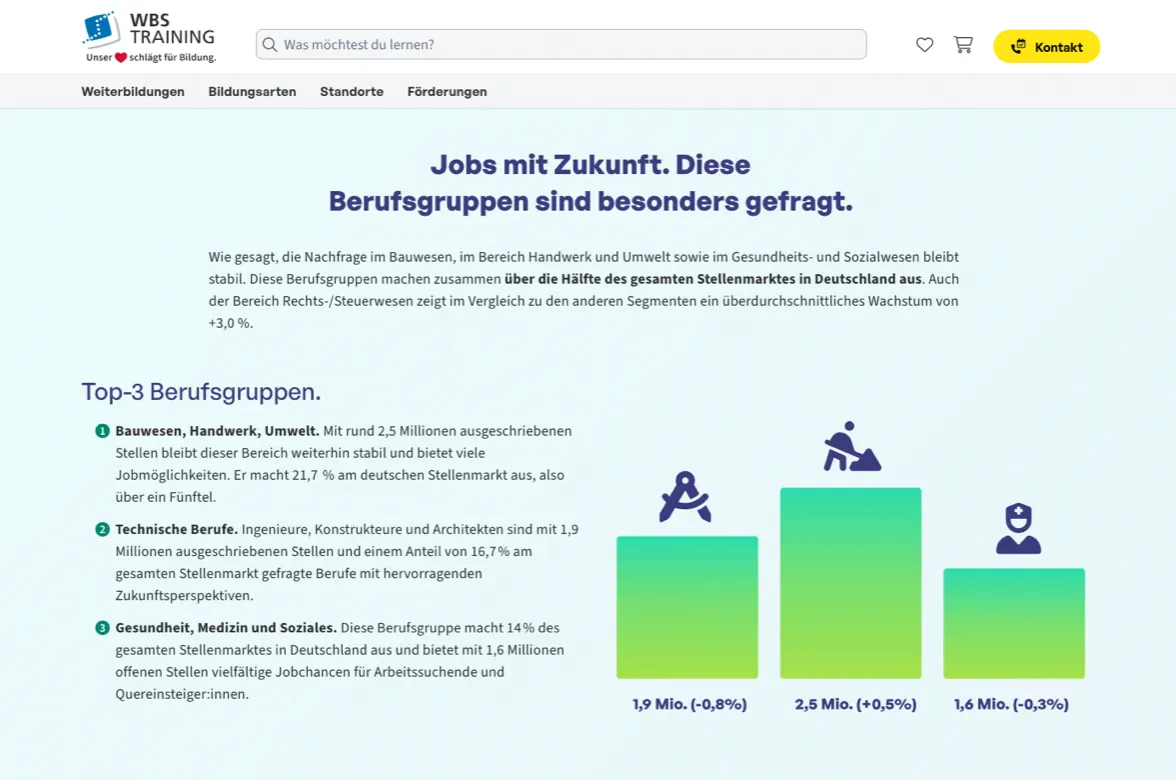Click the number 3 list badge
The height and width of the screenshot is (780, 1176).
tap(102, 629)
